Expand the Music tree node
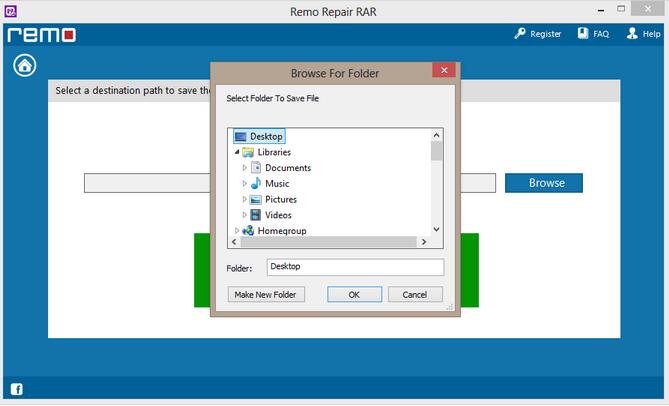The image size is (669, 406). click(x=244, y=183)
